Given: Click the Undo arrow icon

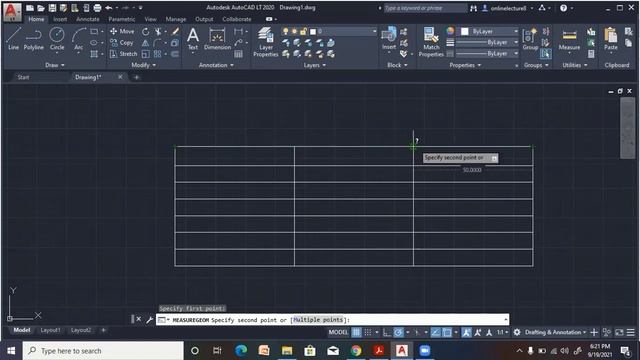Looking at the screenshot, I should click(x=109, y=8).
